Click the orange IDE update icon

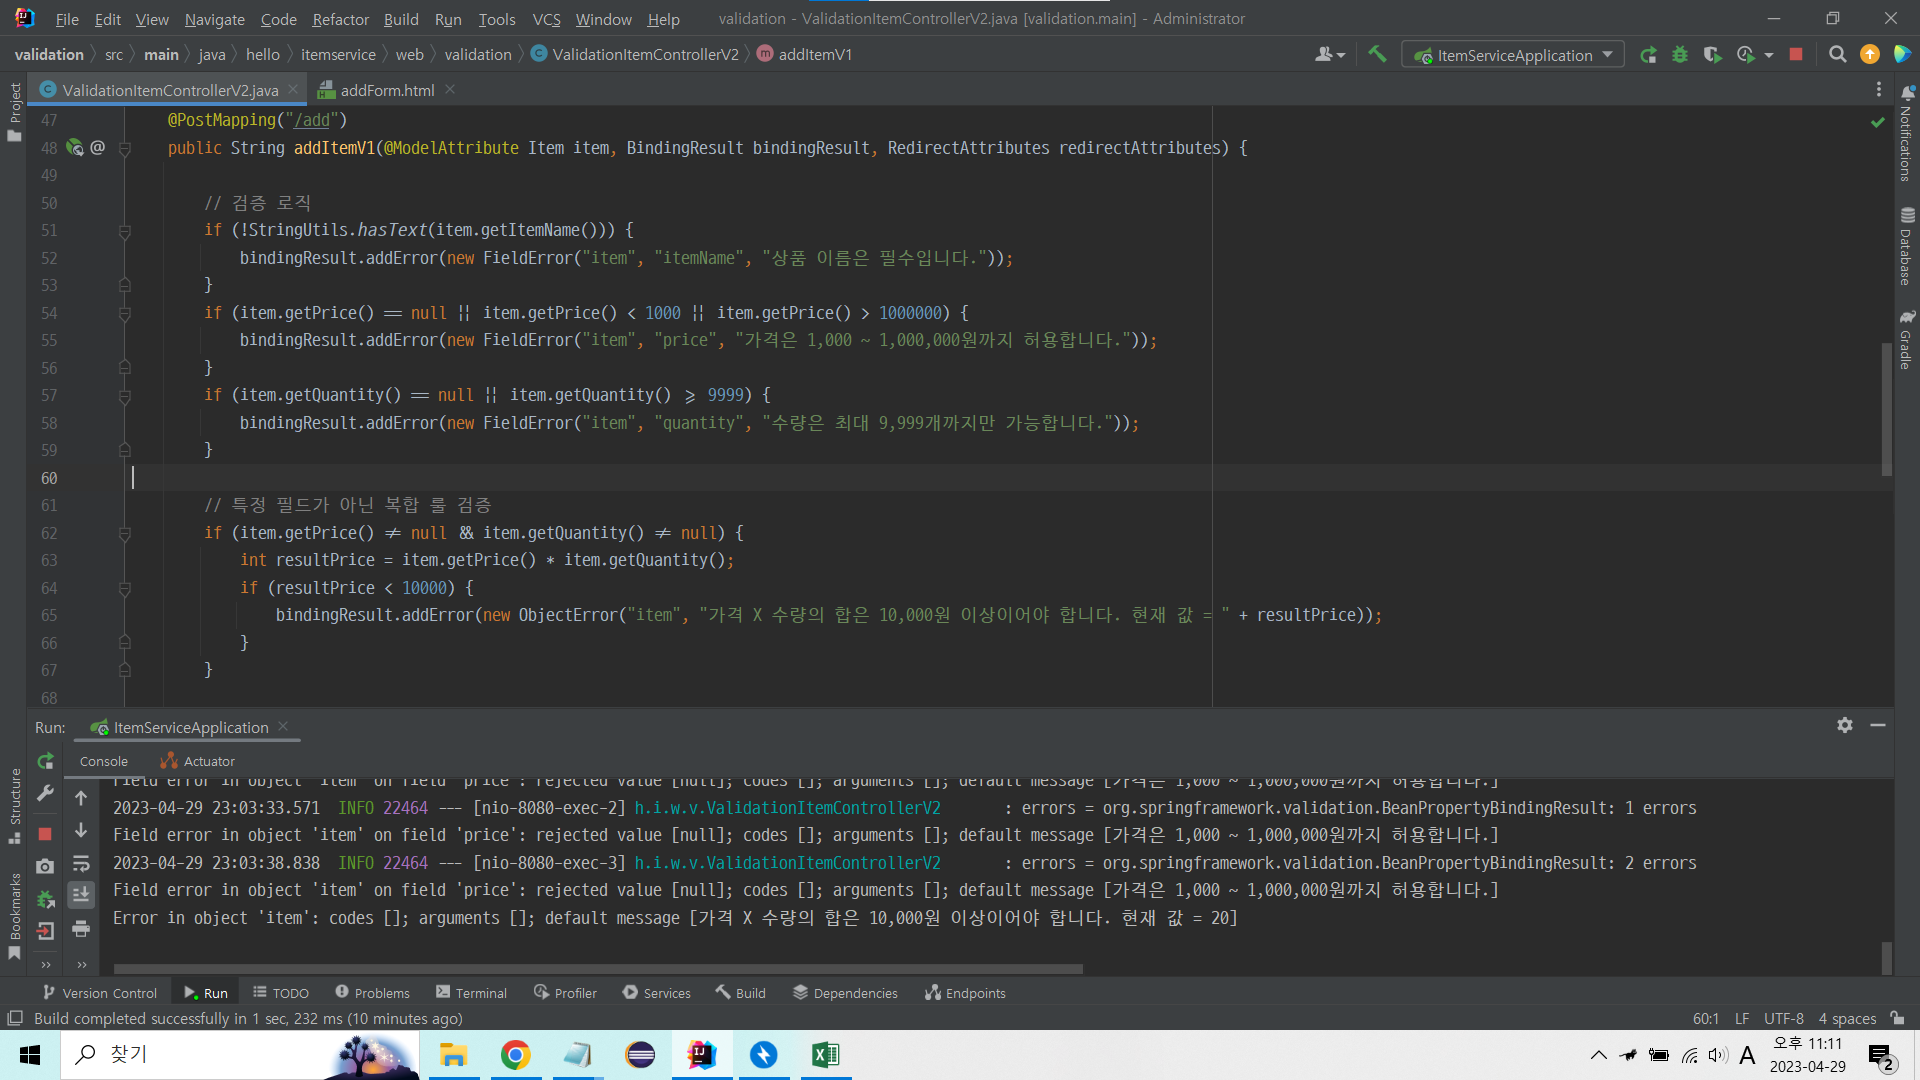pyautogui.click(x=1869, y=55)
